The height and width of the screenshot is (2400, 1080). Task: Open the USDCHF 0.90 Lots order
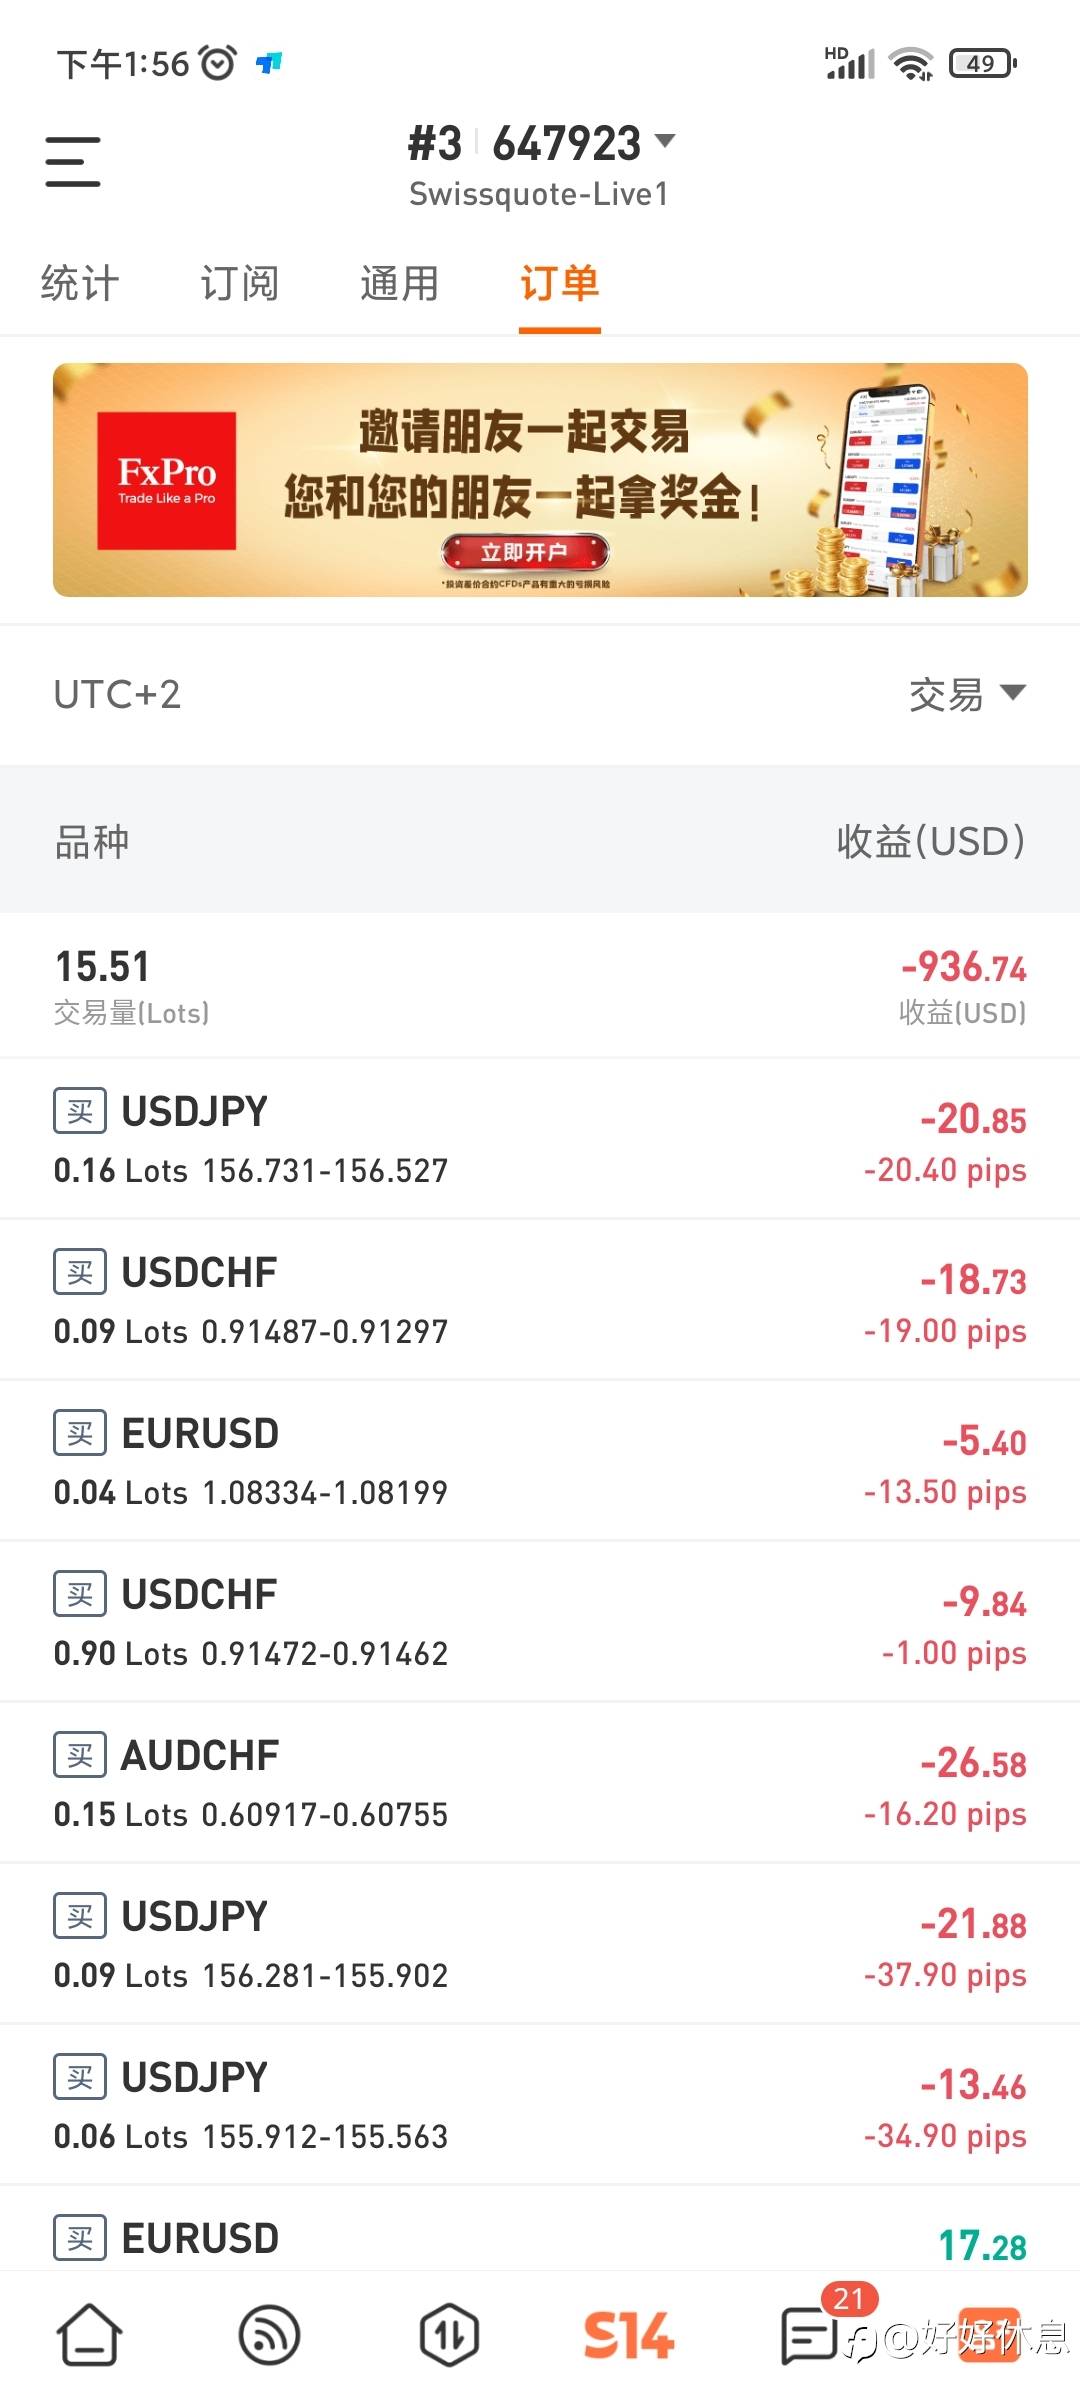coord(540,1622)
